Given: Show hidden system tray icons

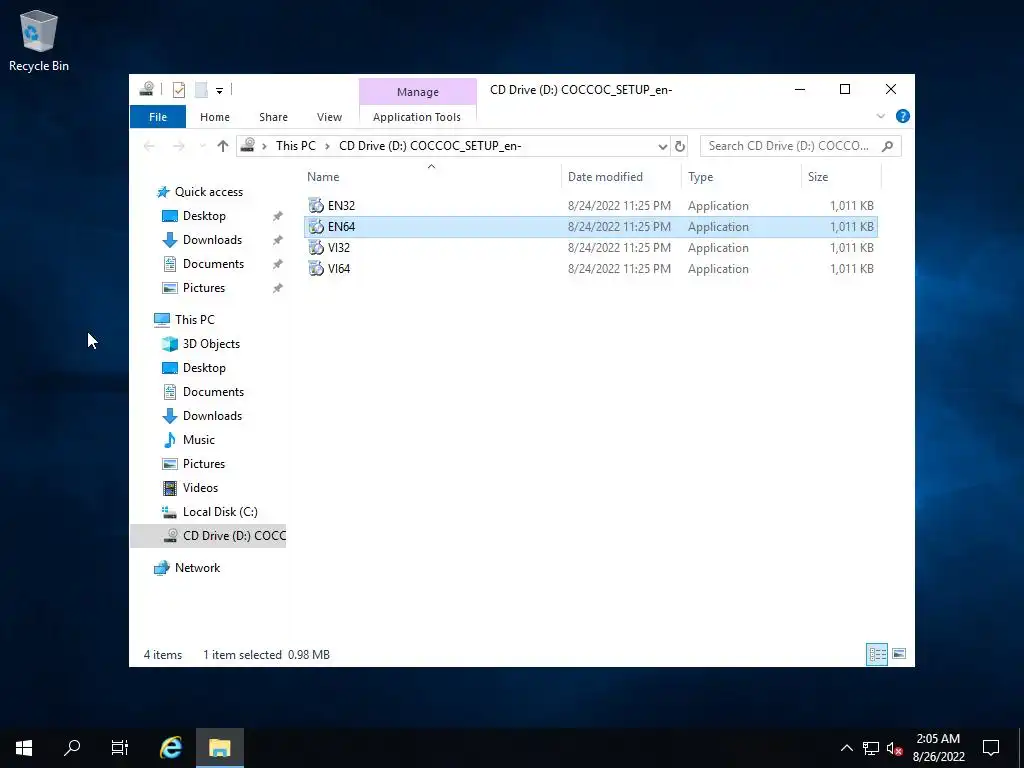Looking at the screenshot, I should click(846, 748).
